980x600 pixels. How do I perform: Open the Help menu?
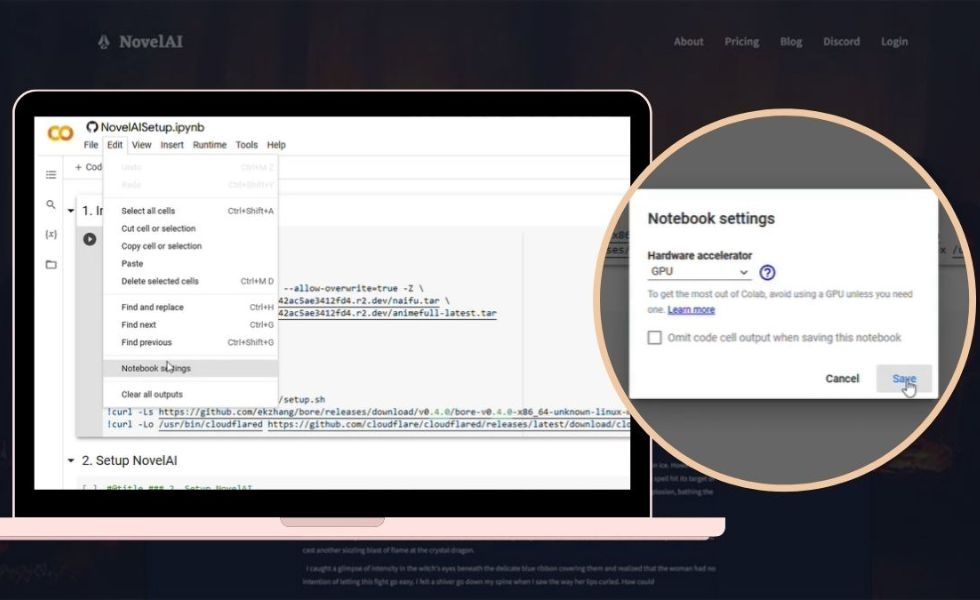point(276,145)
